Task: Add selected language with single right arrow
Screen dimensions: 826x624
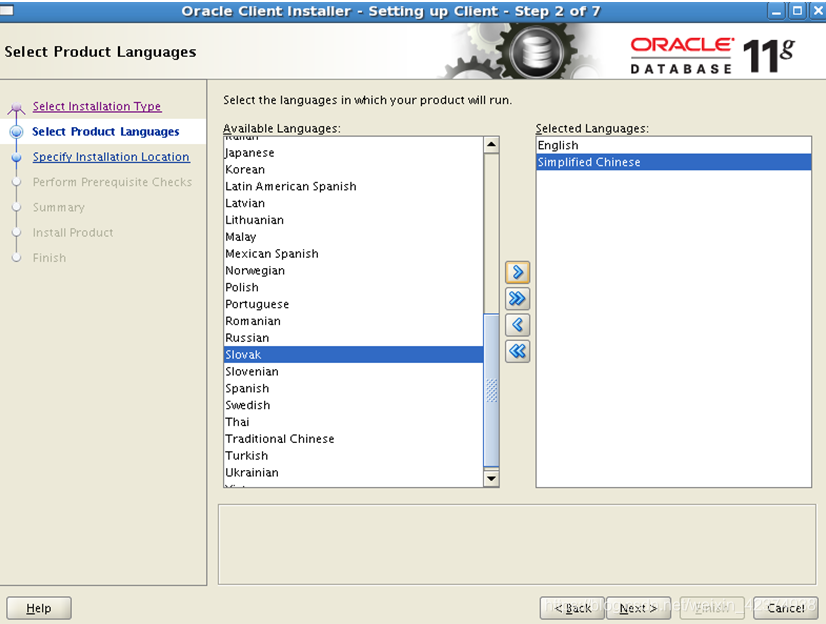Action: tap(517, 272)
